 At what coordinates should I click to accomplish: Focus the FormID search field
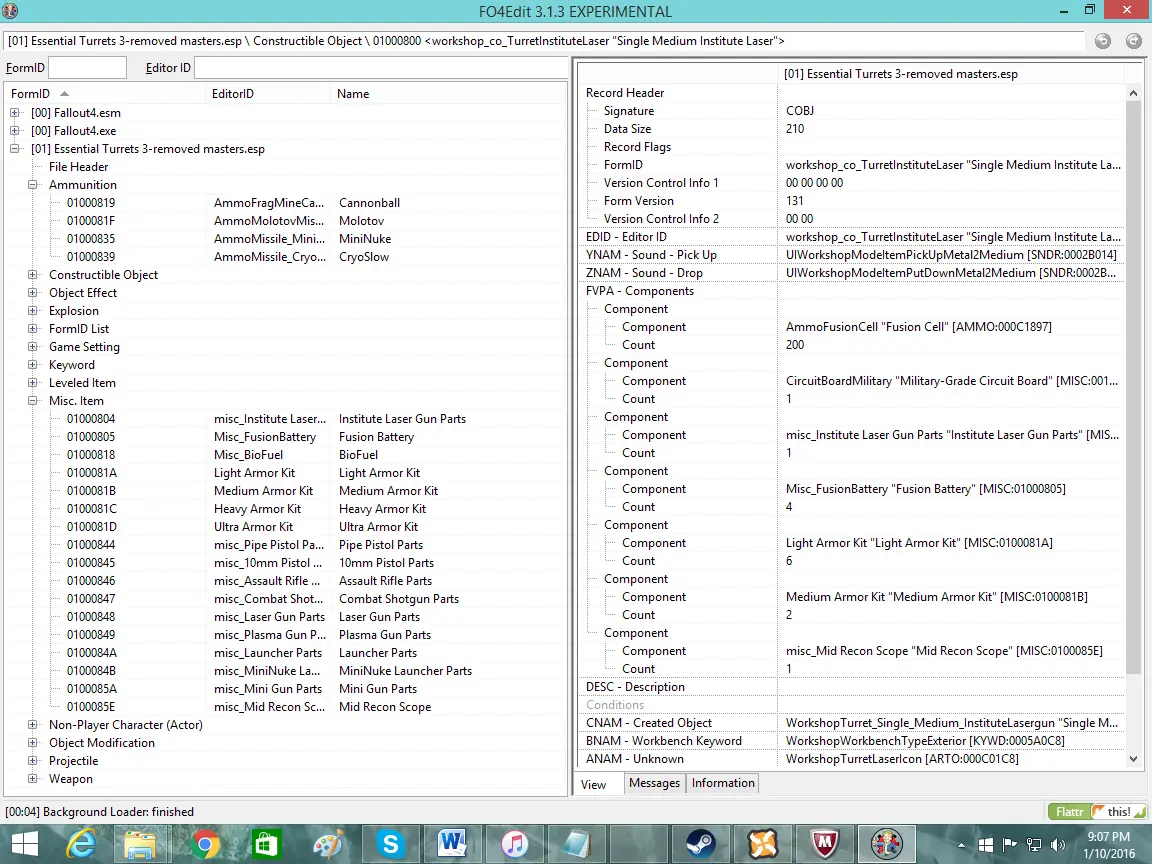click(87, 68)
